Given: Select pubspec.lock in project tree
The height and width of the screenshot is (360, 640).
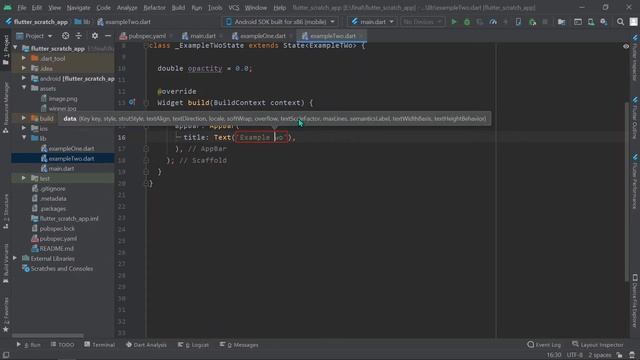Looking at the screenshot, I should tap(53, 228).
